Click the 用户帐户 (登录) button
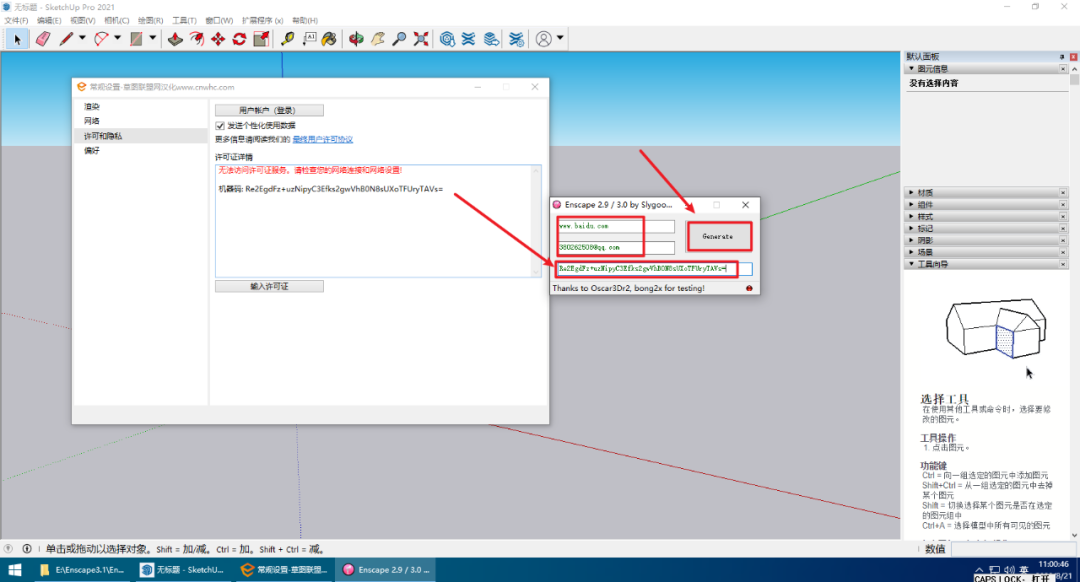The height and width of the screenshot is (582, 1080). (269, 110)
